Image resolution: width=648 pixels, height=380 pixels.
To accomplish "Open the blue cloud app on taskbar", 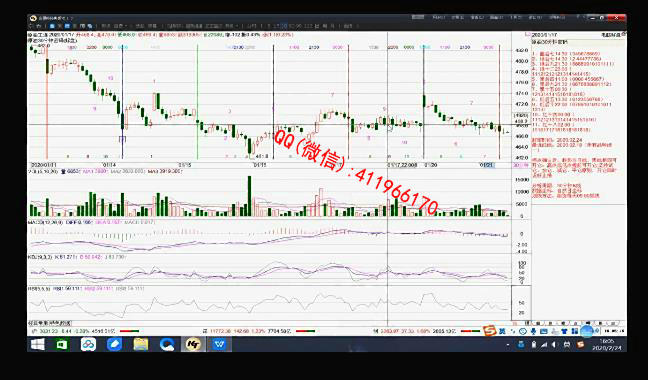I will tap(88, 344).
